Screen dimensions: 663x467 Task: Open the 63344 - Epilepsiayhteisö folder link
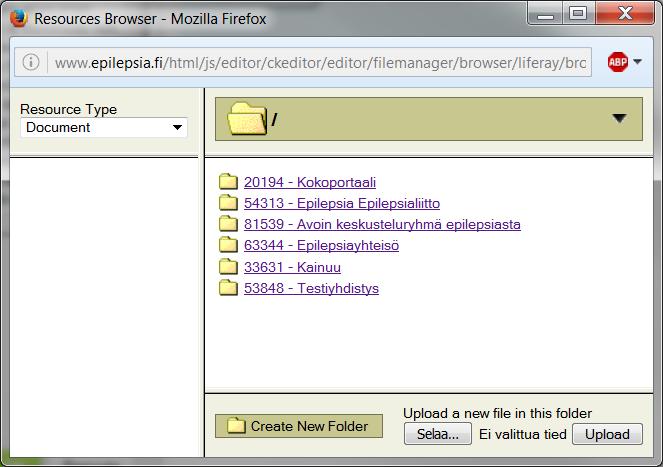tap(321, 246)
